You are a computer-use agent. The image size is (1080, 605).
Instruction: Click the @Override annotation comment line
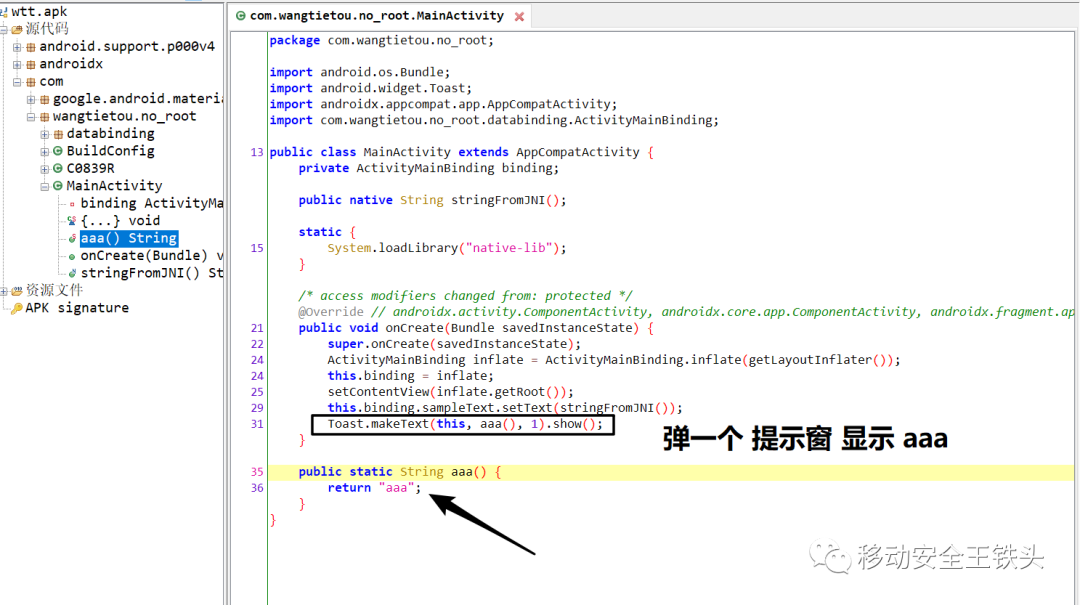click(x=685, y=311)
